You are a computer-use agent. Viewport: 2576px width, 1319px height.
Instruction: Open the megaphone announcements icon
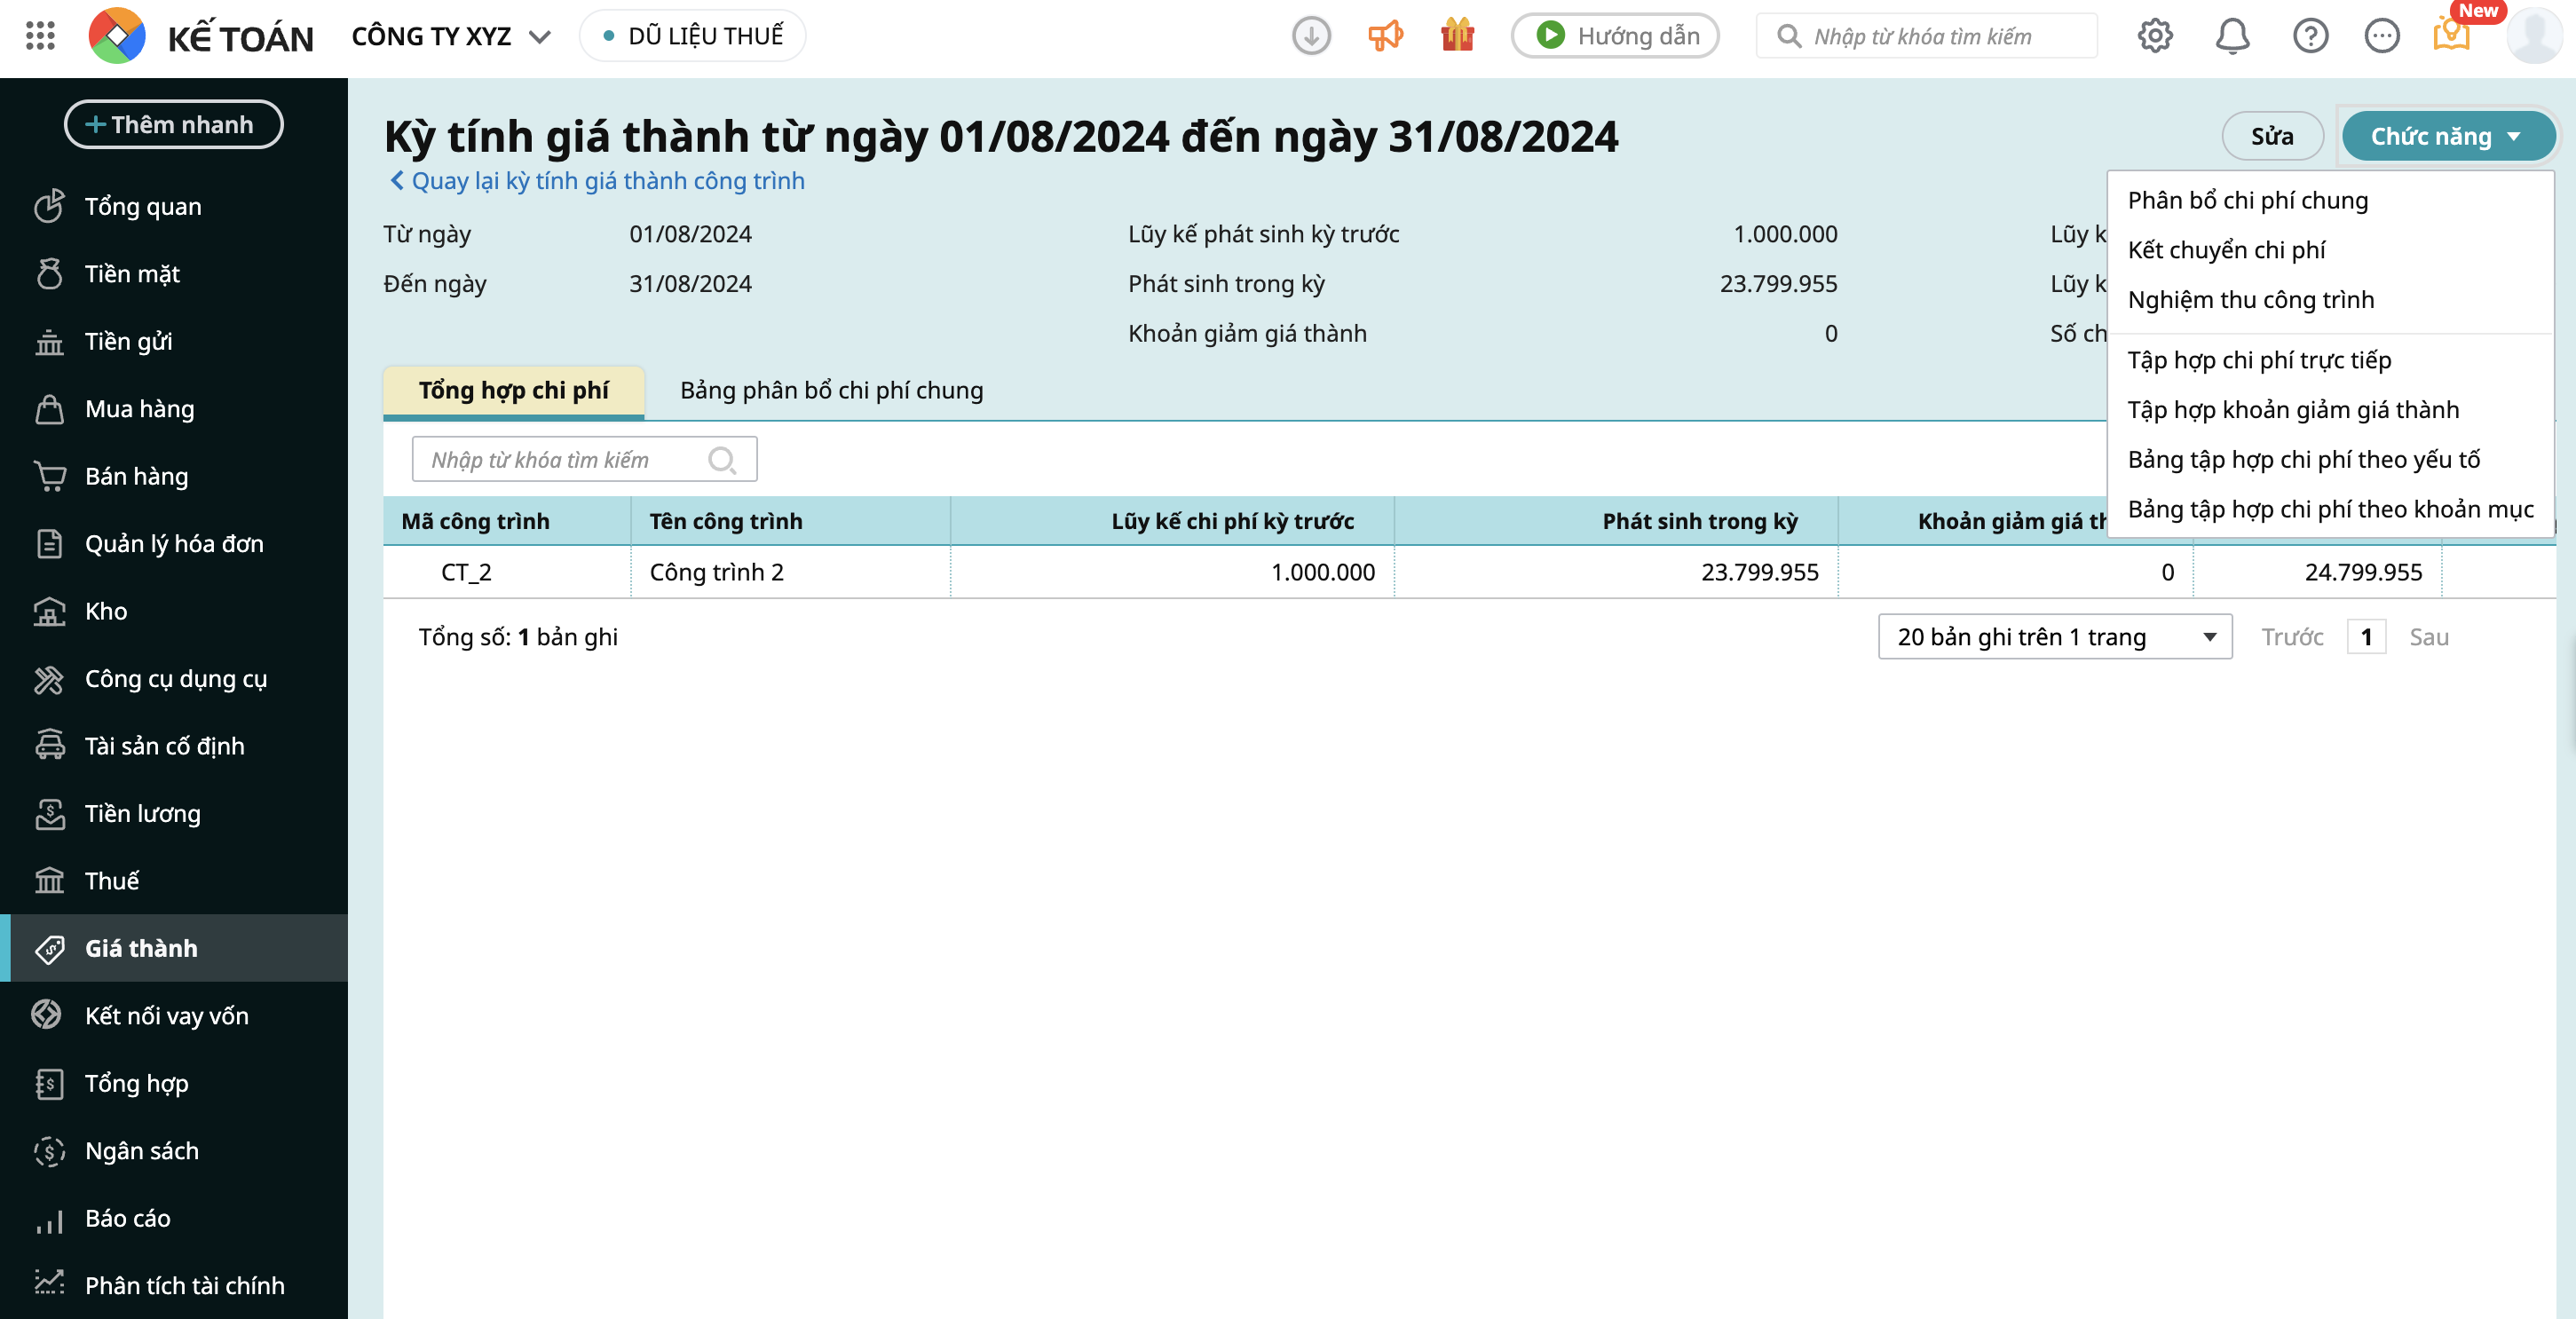pos(1385,36)
